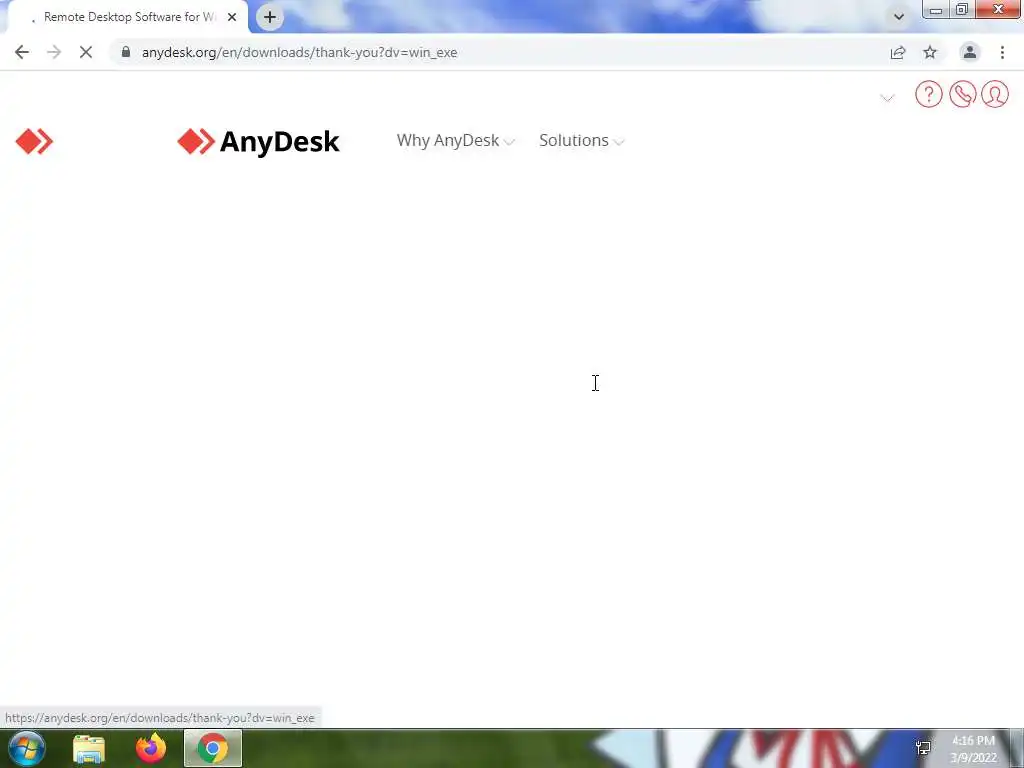This screenshot has height=768, width=1024.
Task: Launch Firefox from taskbar
Action: click(x=151, y=748)
